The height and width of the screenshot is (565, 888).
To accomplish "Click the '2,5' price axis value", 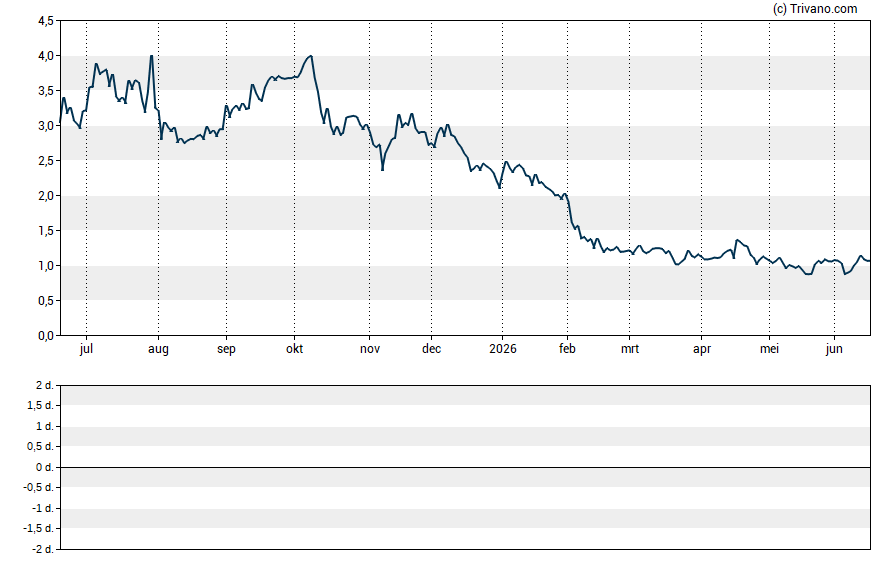I will 46,161.
